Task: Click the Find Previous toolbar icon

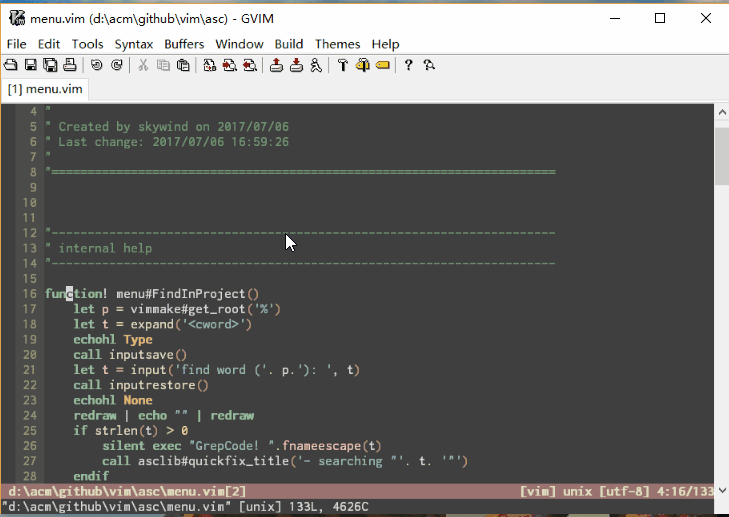Action: (250, 65)
